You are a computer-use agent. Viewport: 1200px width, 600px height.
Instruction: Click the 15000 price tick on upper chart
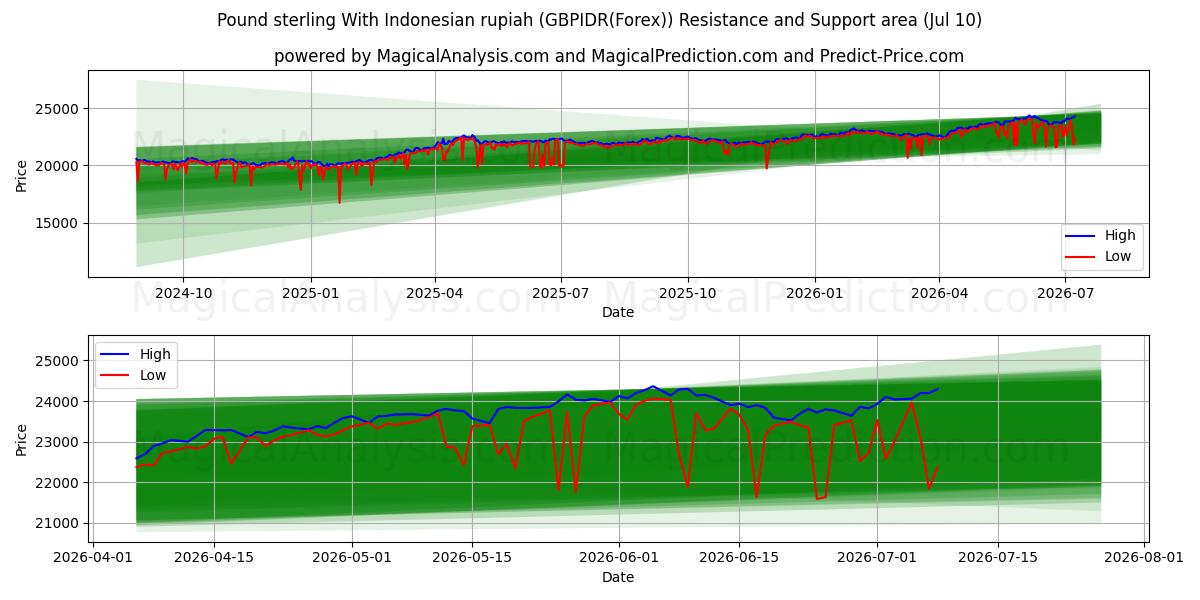59,224
